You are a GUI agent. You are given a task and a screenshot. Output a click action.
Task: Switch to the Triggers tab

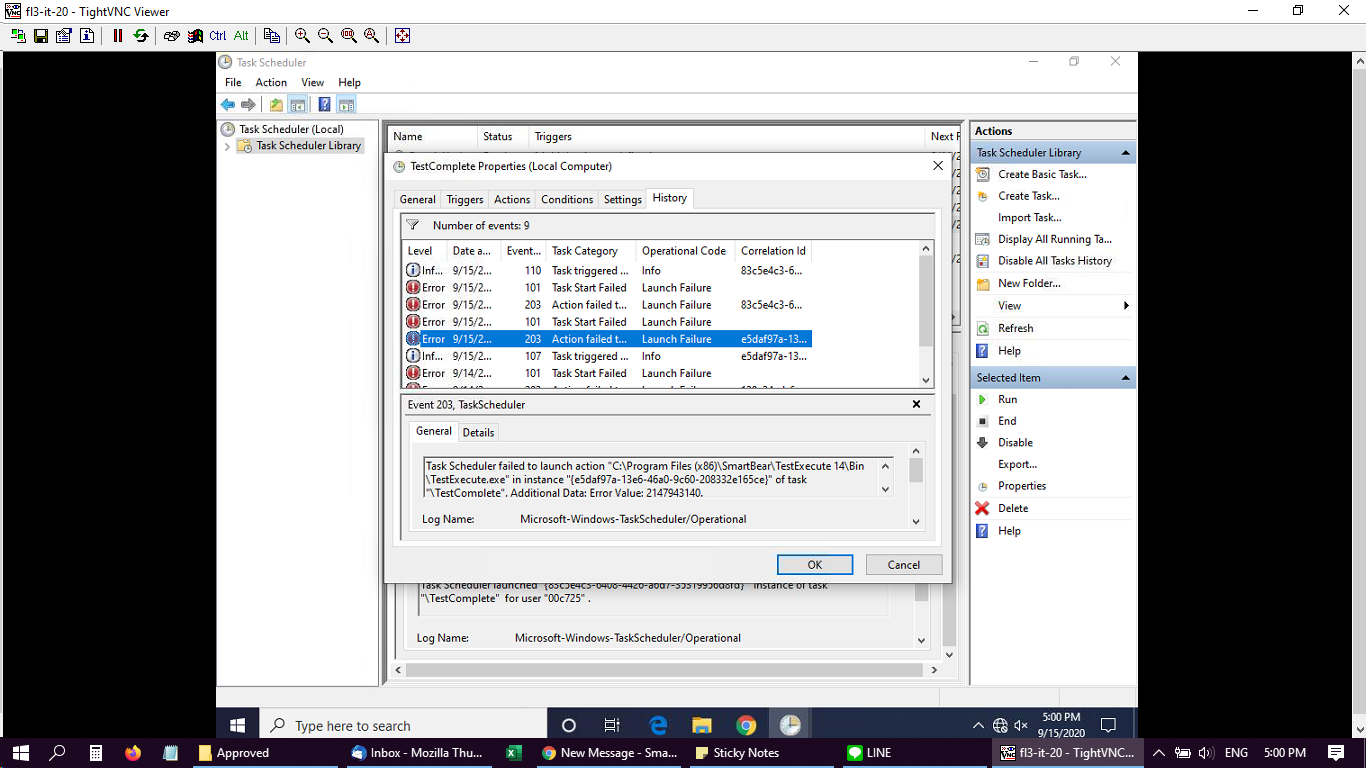pos(464,199)
